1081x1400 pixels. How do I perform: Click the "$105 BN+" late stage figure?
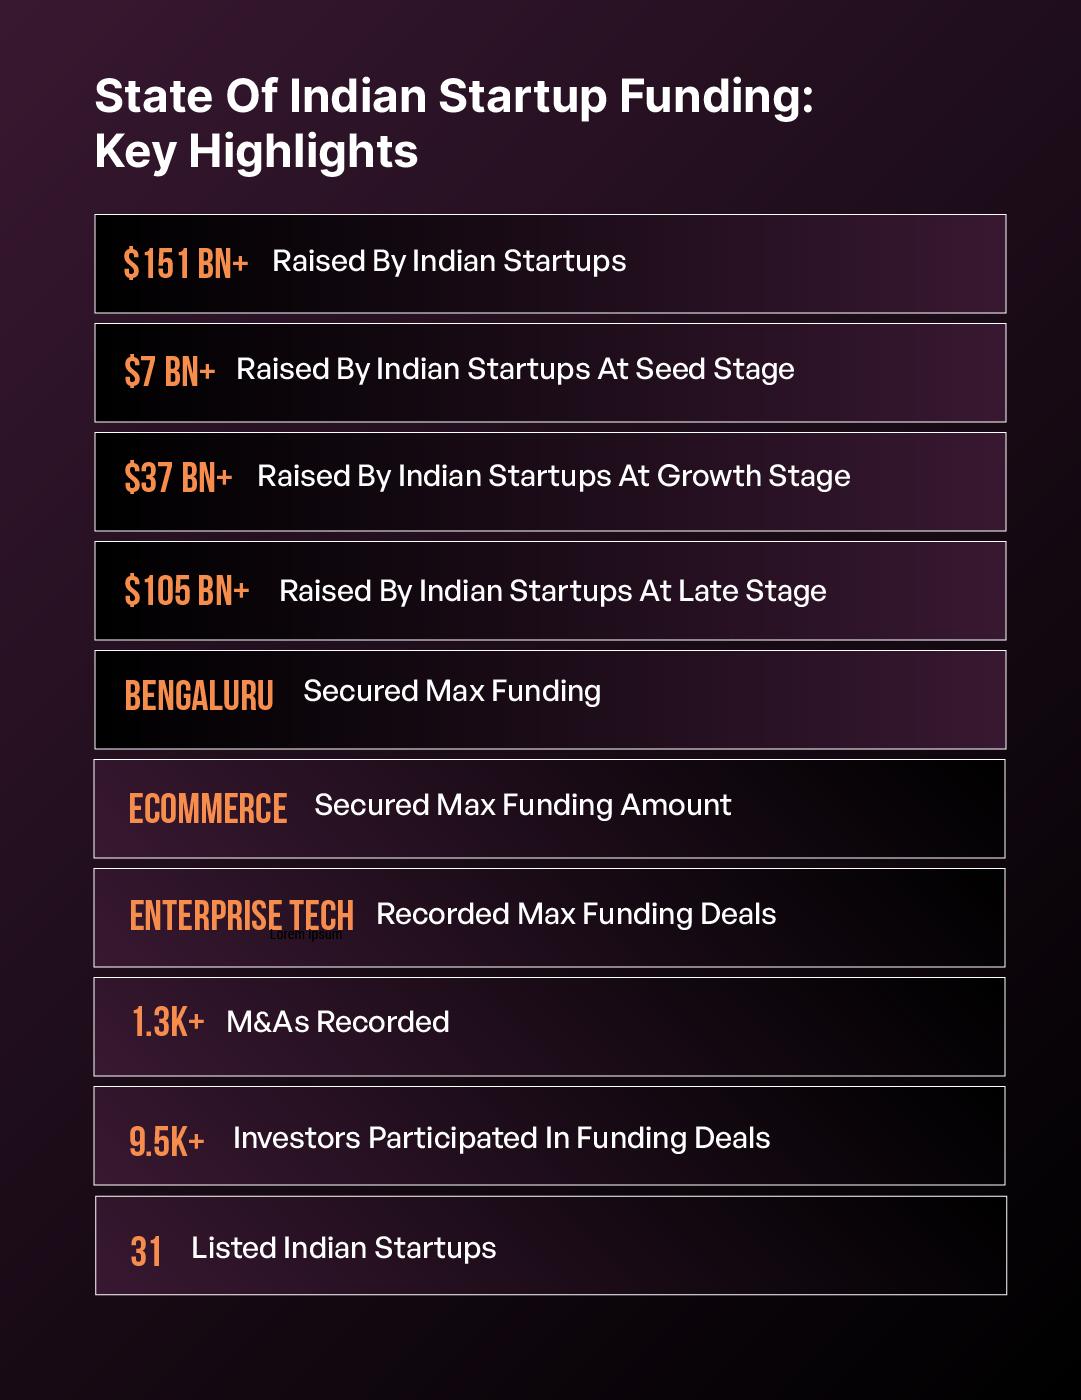click(x=186, y=591)
